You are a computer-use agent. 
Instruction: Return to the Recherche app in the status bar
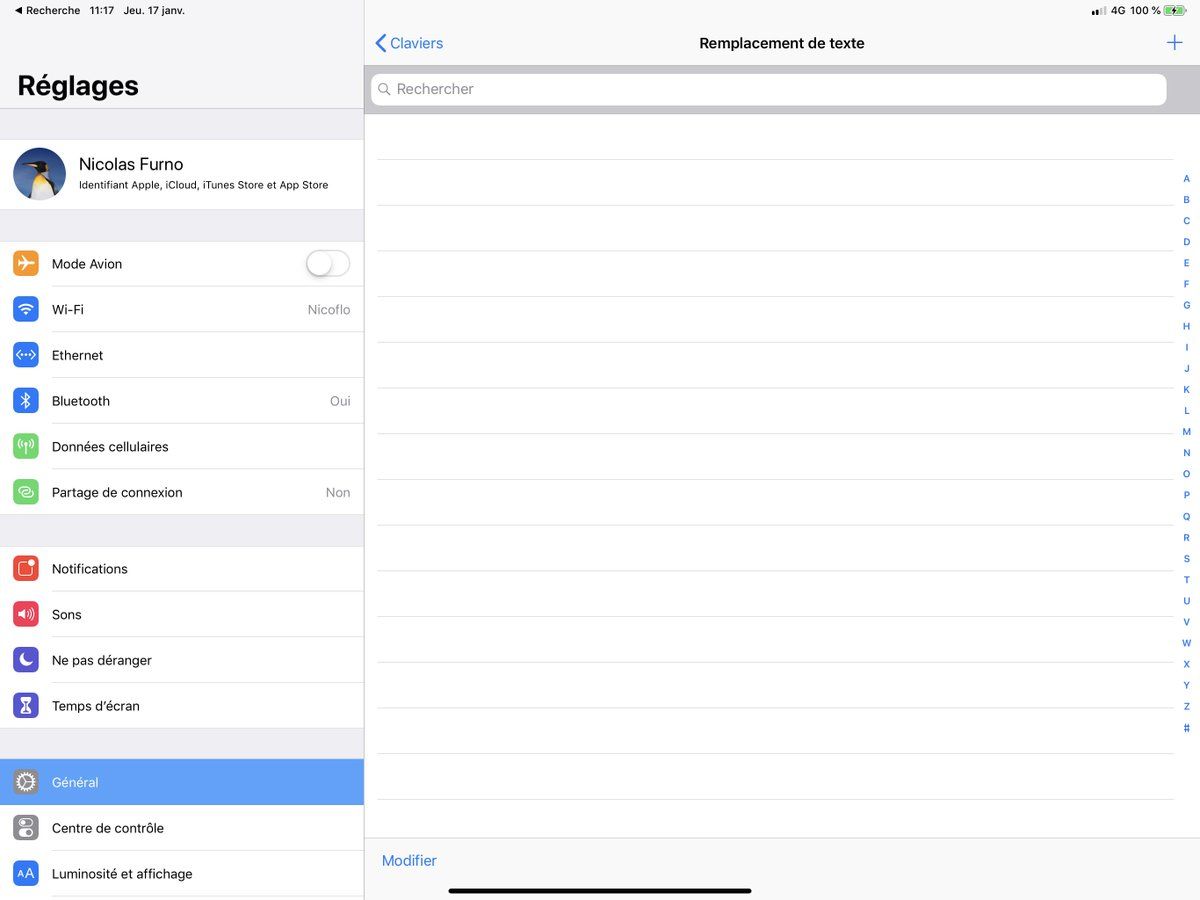point(47,10)
